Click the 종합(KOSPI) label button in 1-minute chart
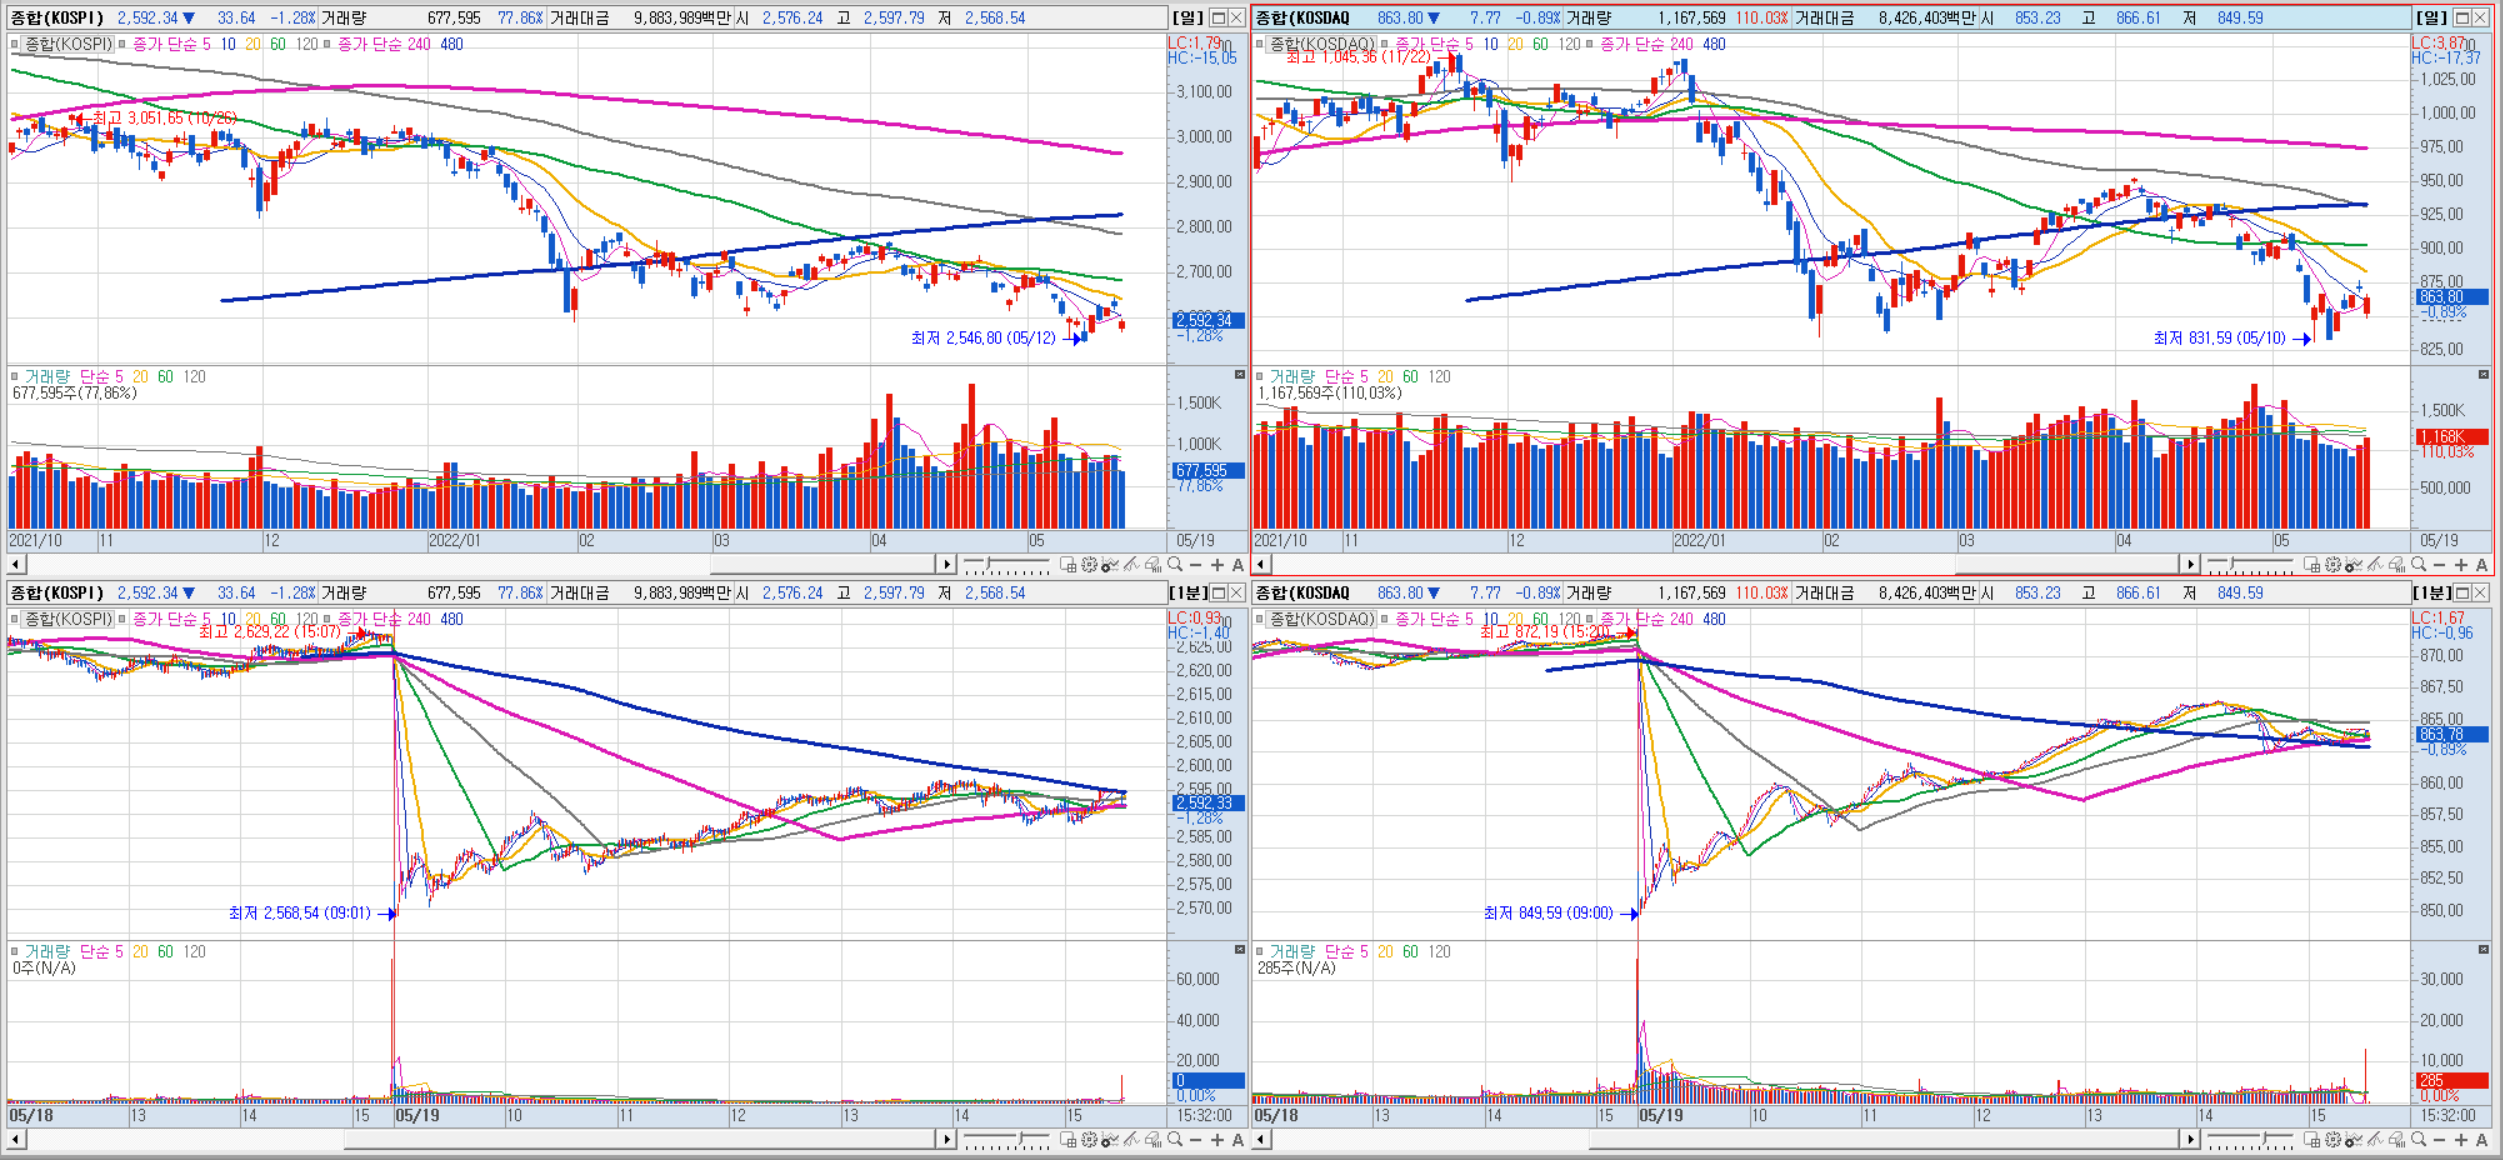The image size is (2503, 1160). 68,619
